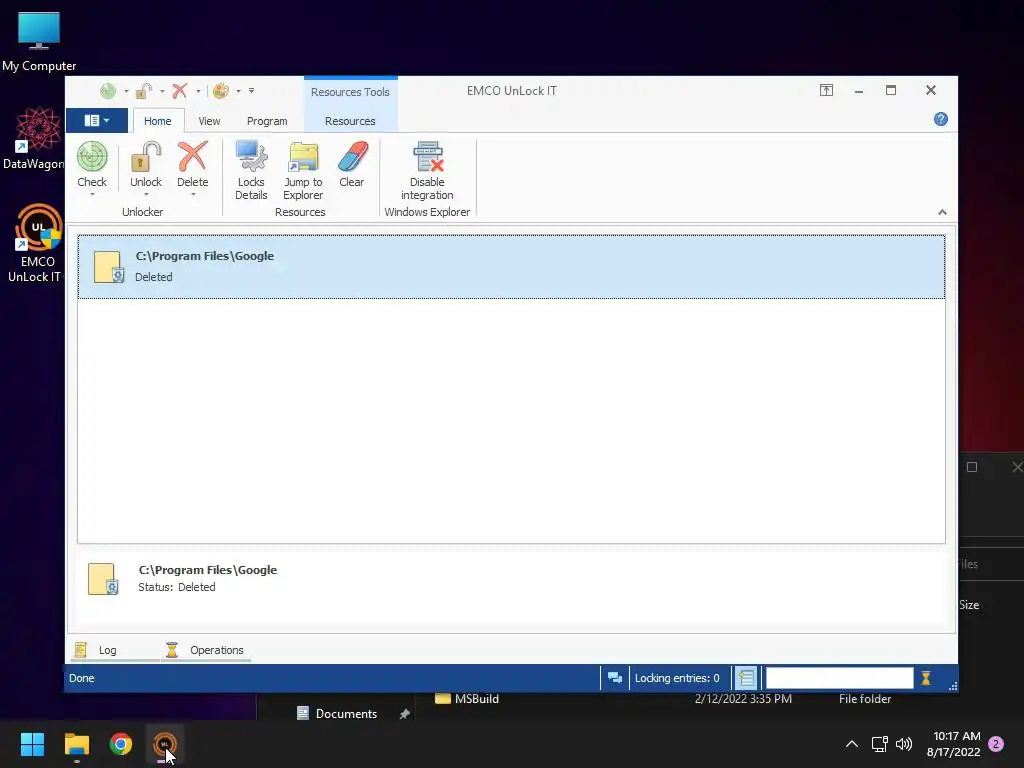Viewport: 1024px width, 768px height.
Task: Click EMCO UnLock IT taskbar icon
Action: pos(164,744)
